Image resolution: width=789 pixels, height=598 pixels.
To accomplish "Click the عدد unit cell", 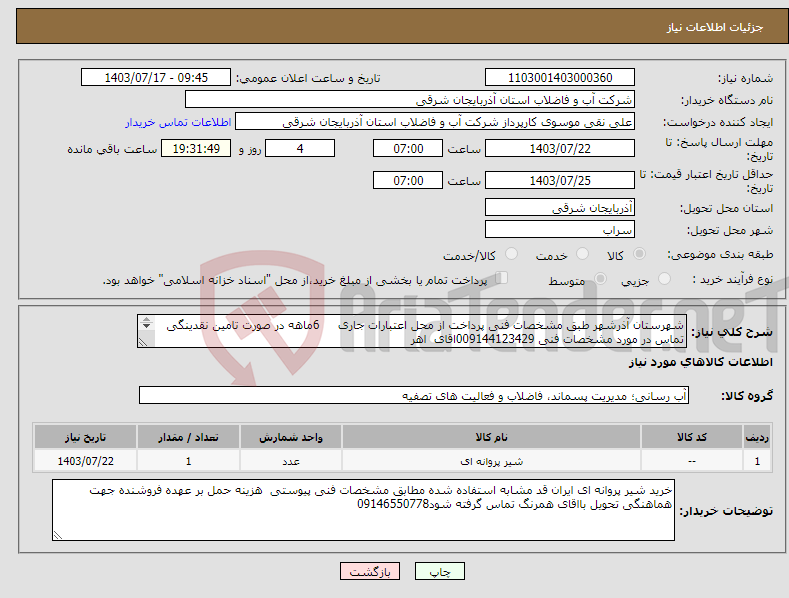I will [x=291, y=461].
